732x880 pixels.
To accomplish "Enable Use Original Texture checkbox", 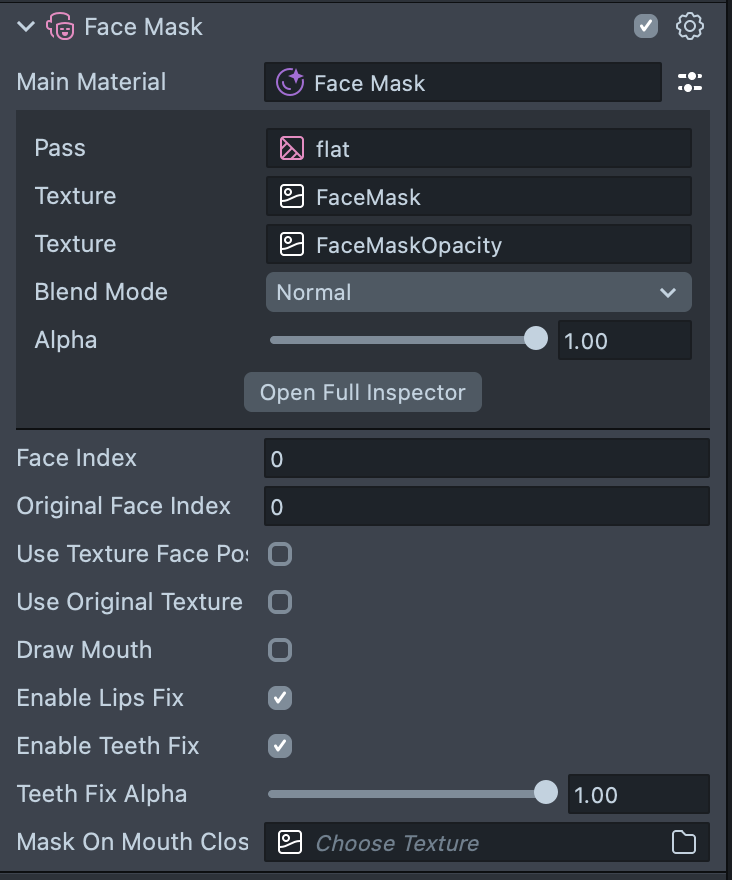I will coord(280,602).
